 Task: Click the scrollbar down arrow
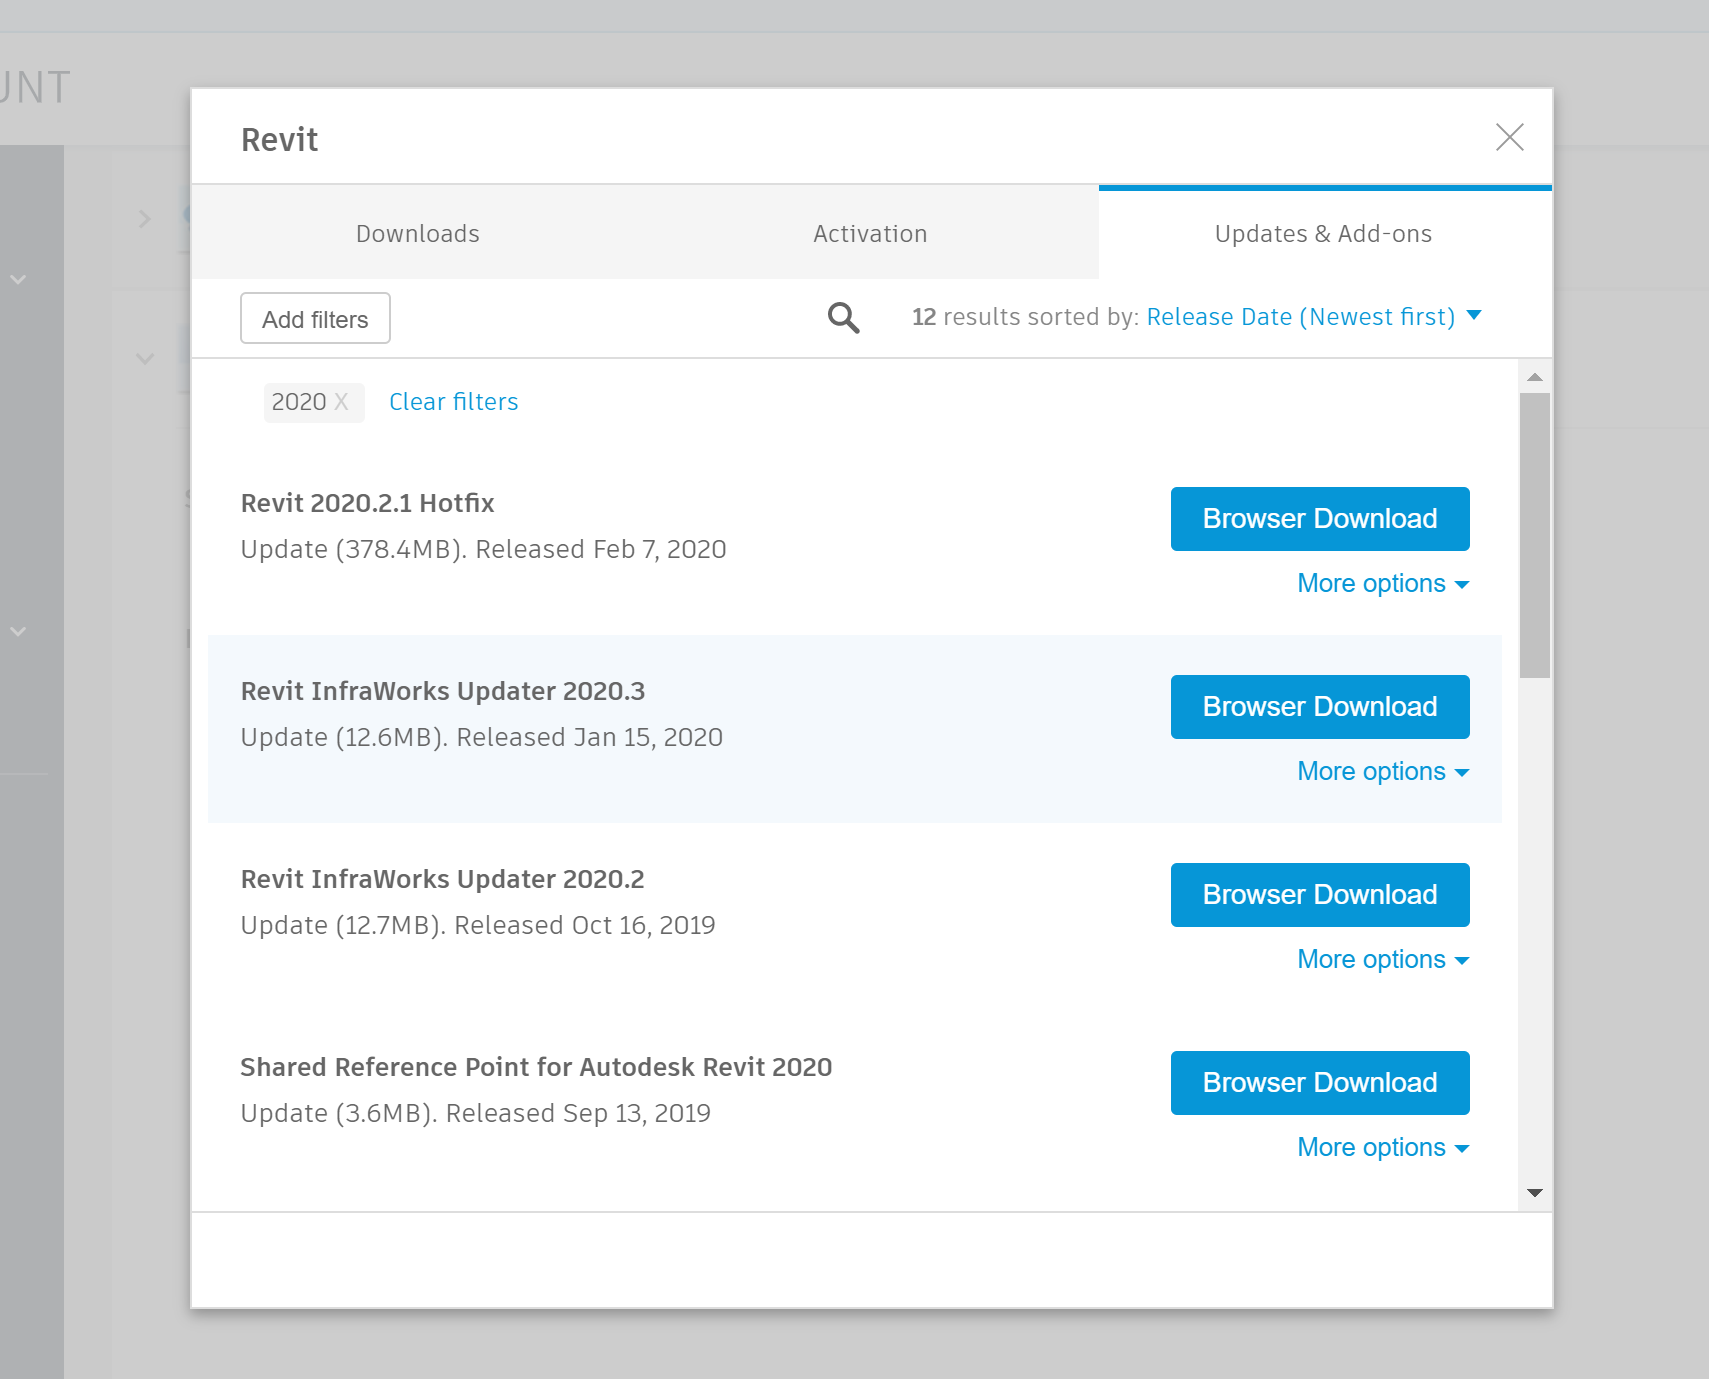[1534, 1192]
